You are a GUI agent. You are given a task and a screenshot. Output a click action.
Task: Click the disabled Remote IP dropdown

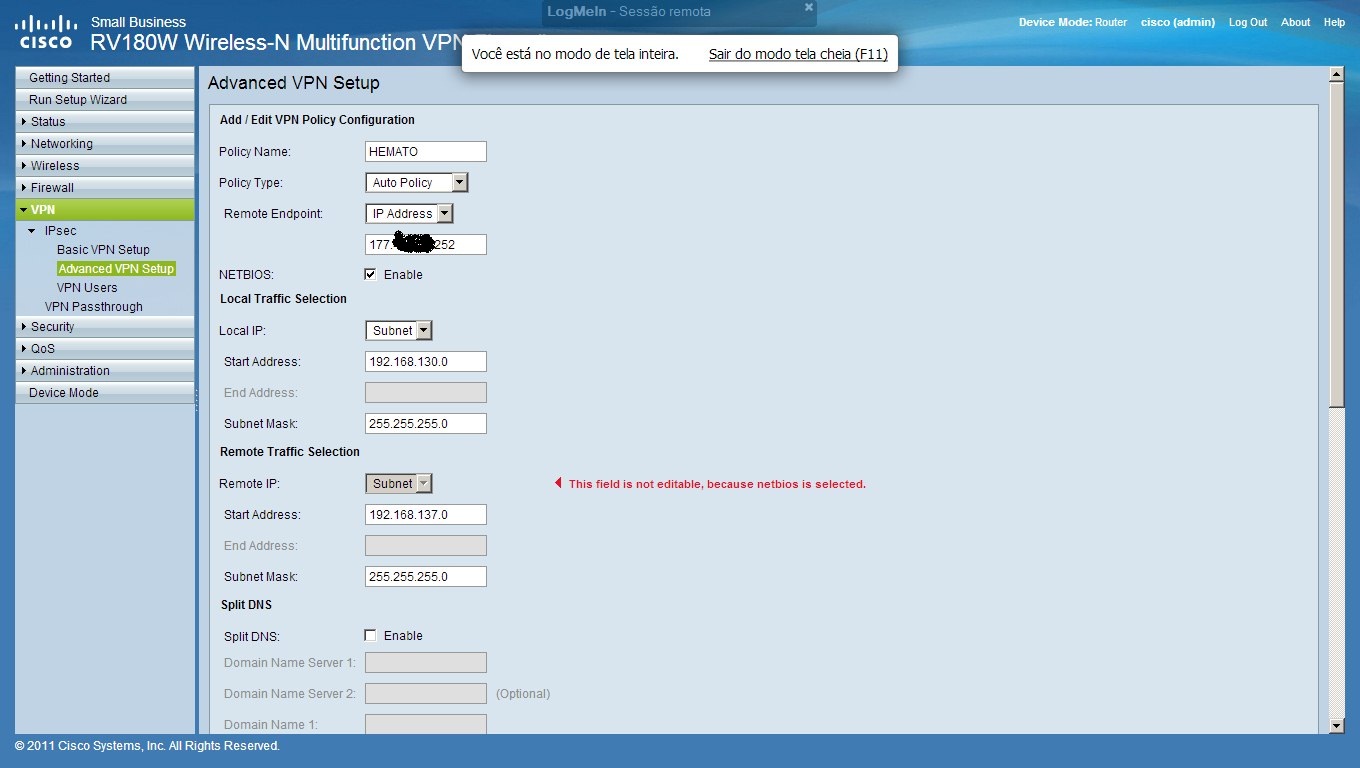[399, 484]
